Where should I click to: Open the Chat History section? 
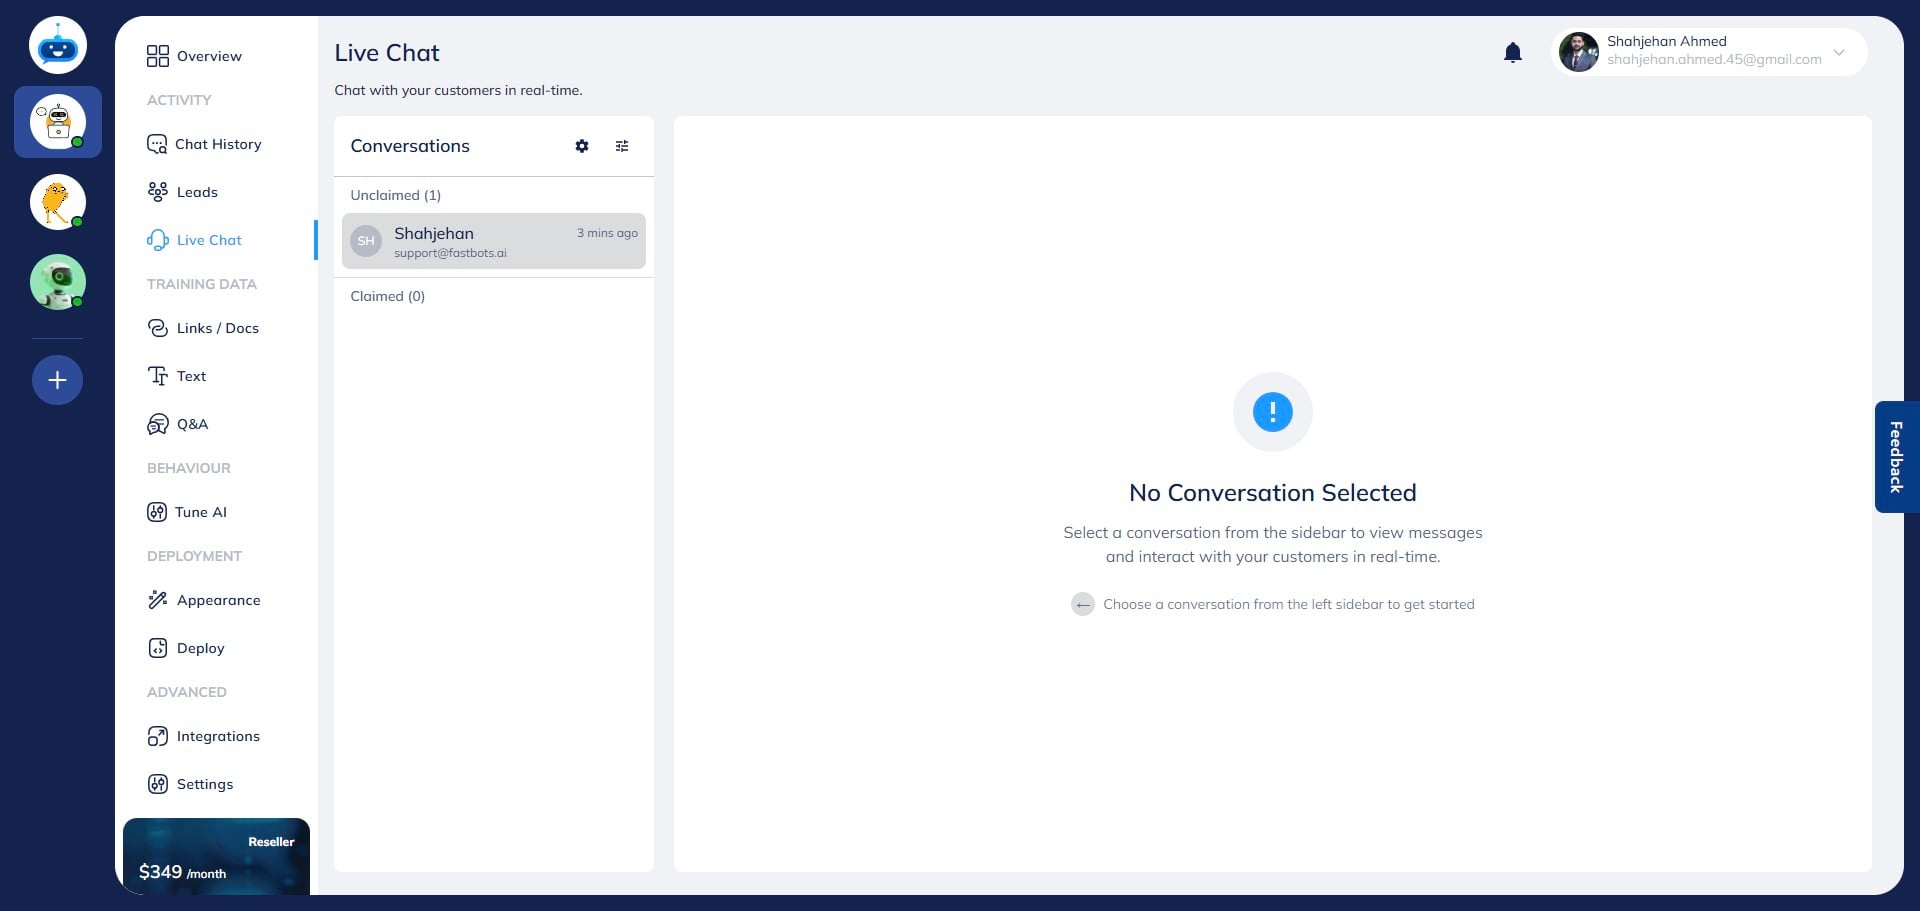tap(218, 143)
